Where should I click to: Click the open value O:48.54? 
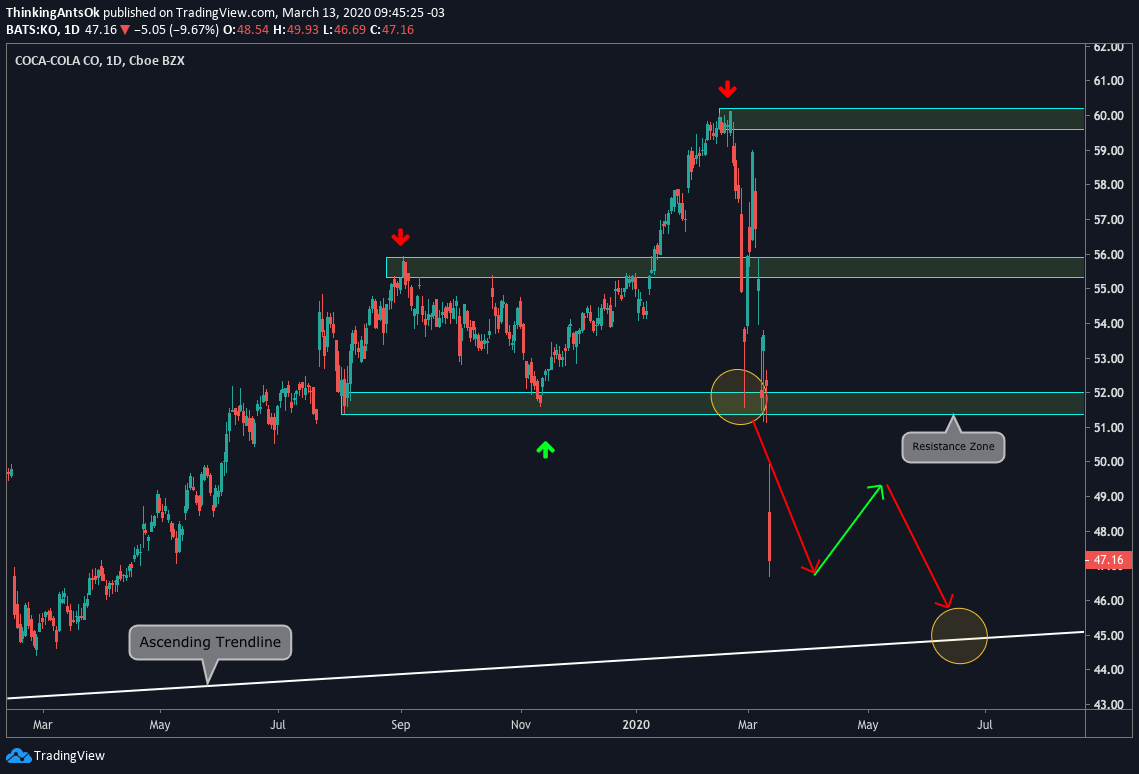(246, 30)
